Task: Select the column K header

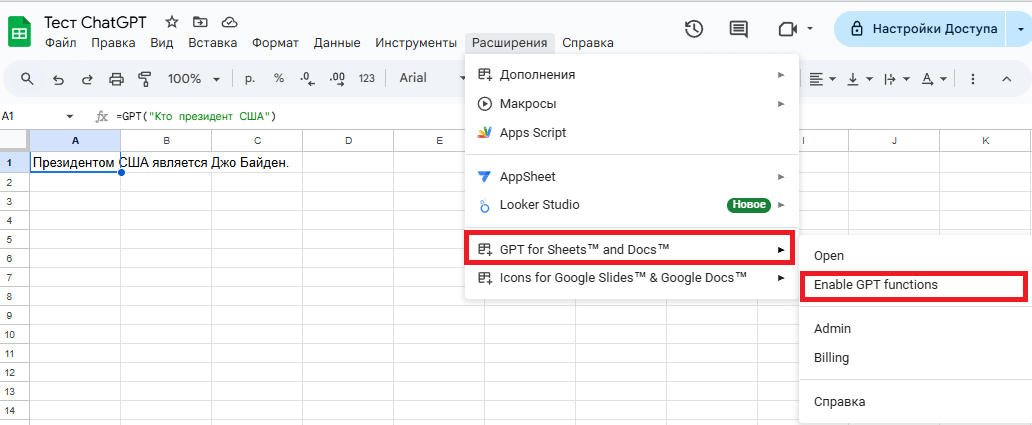Action: [x=985, y=141]
